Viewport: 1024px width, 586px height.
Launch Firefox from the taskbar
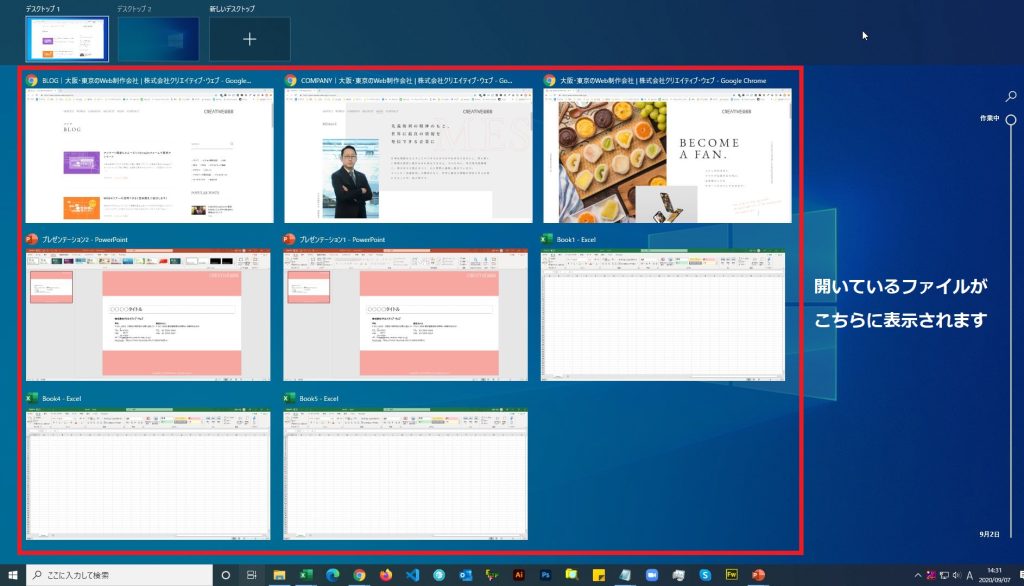tap(386, 575)
